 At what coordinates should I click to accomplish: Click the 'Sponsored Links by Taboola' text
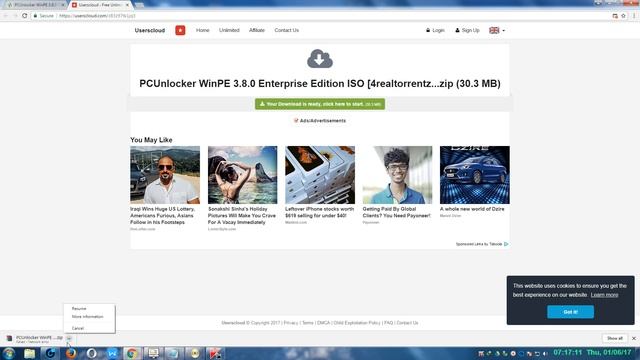point(479,244)
